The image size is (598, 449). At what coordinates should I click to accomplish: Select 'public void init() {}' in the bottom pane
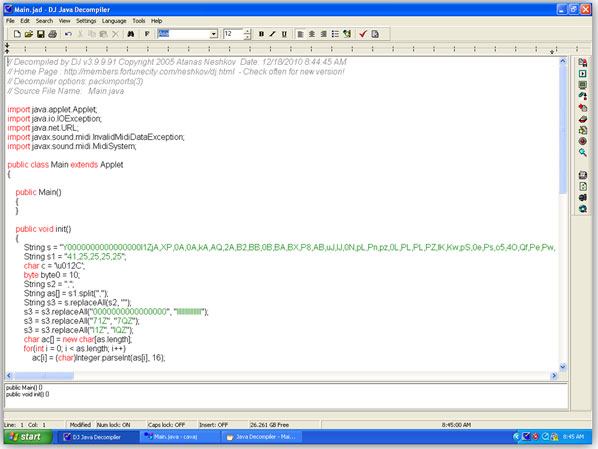click(x=27, y=394)
